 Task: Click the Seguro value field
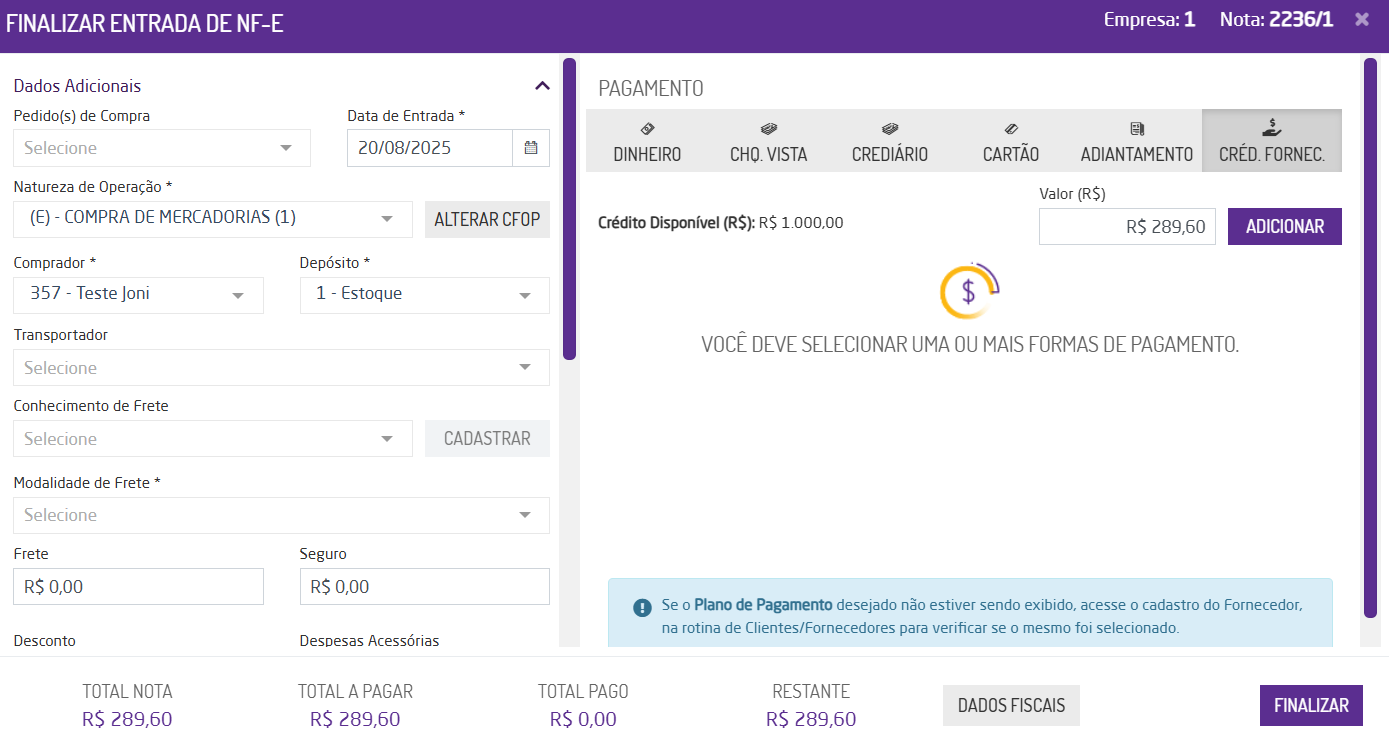425,586
